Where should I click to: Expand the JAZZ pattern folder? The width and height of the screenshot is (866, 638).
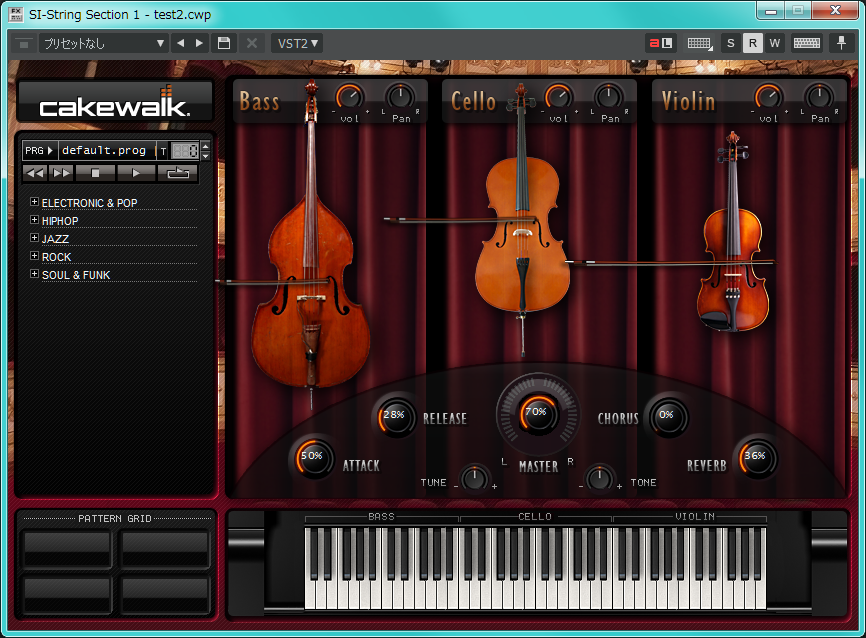pos(35,238)
